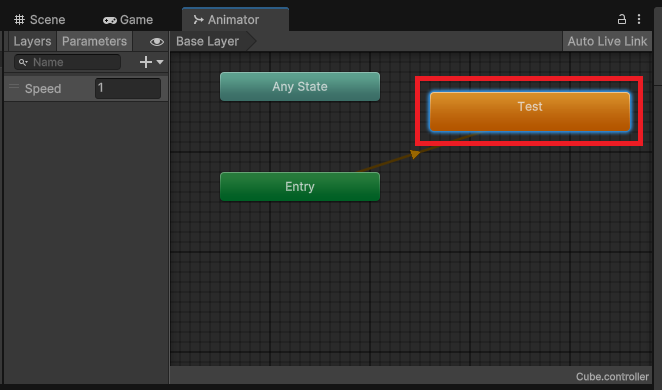The height and width of the screenshot is (390, 662).
Task: Open the add-parameter dropdown arrow
Action: [160, 62]
